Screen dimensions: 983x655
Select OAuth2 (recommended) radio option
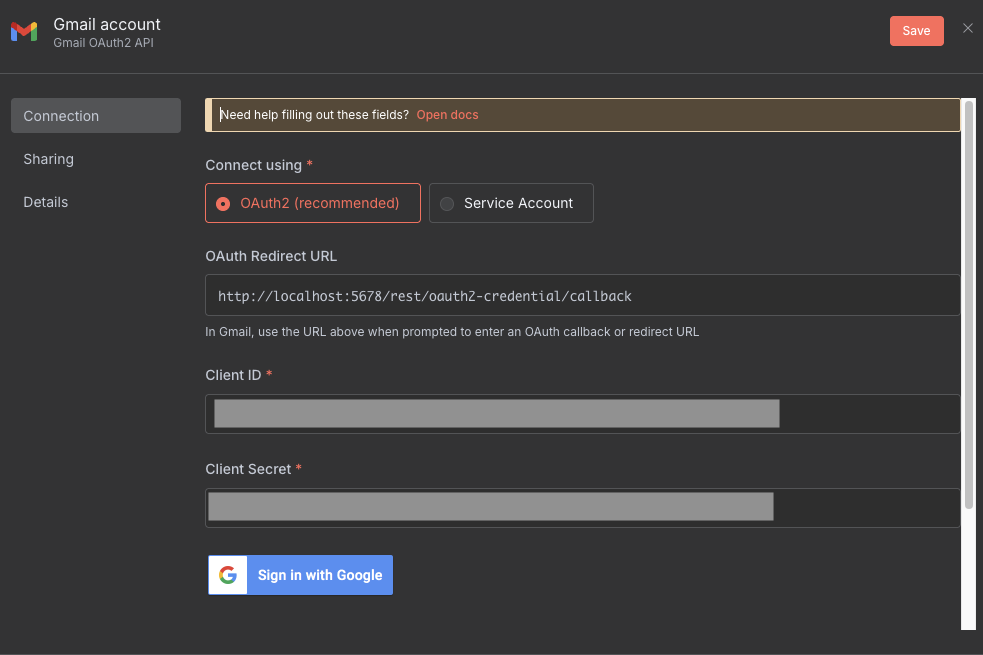click(x=313, y=203)
